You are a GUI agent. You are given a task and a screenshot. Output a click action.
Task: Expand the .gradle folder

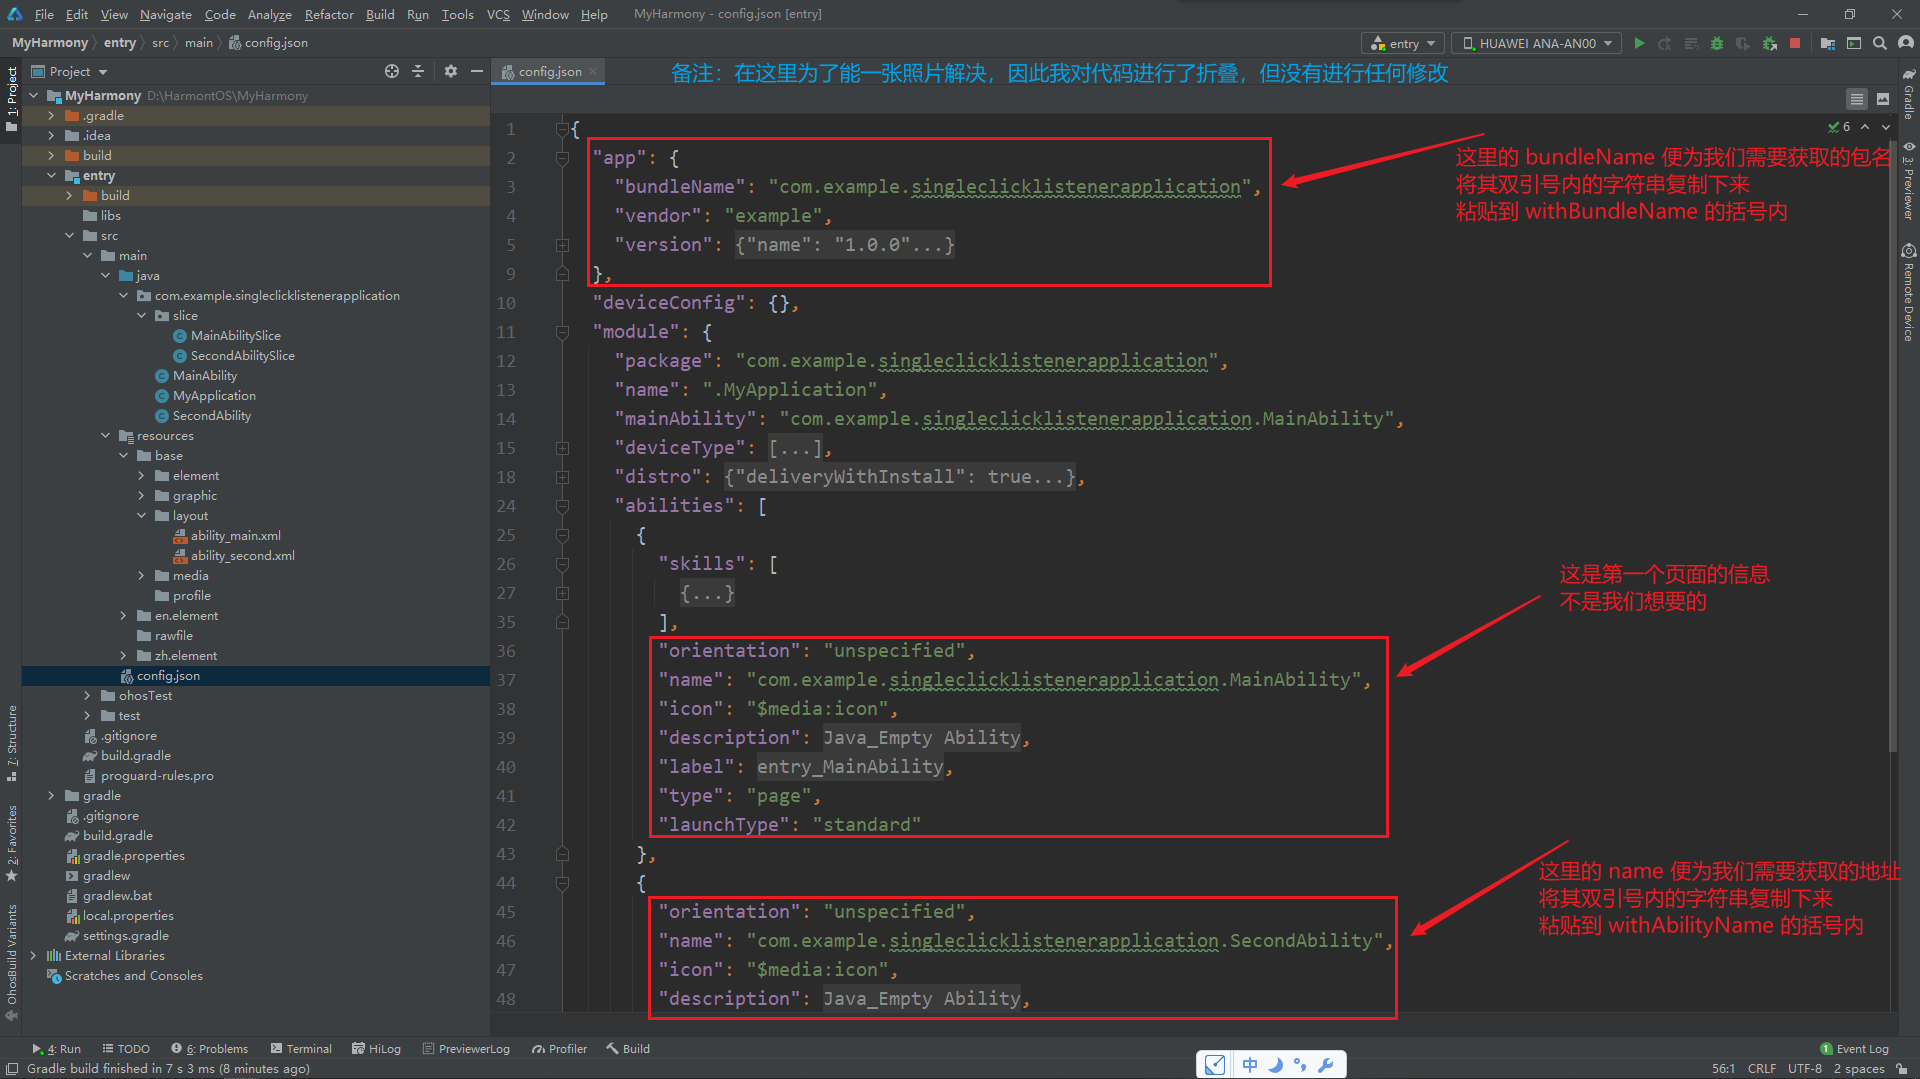[x=51, y=116]
